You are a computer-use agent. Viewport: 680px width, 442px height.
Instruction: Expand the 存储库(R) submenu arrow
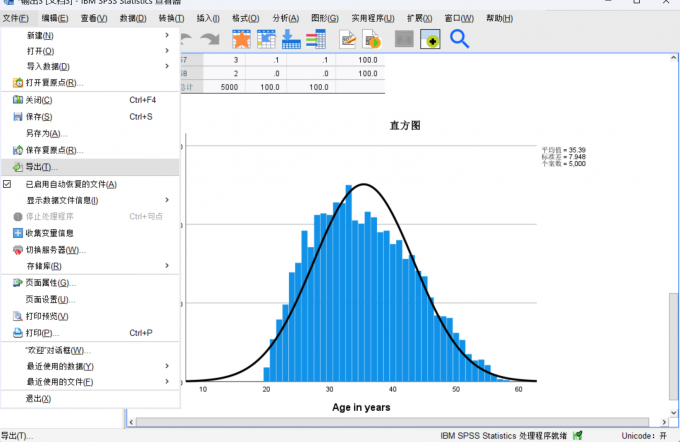pyautogui.click(x=167, y=265)
